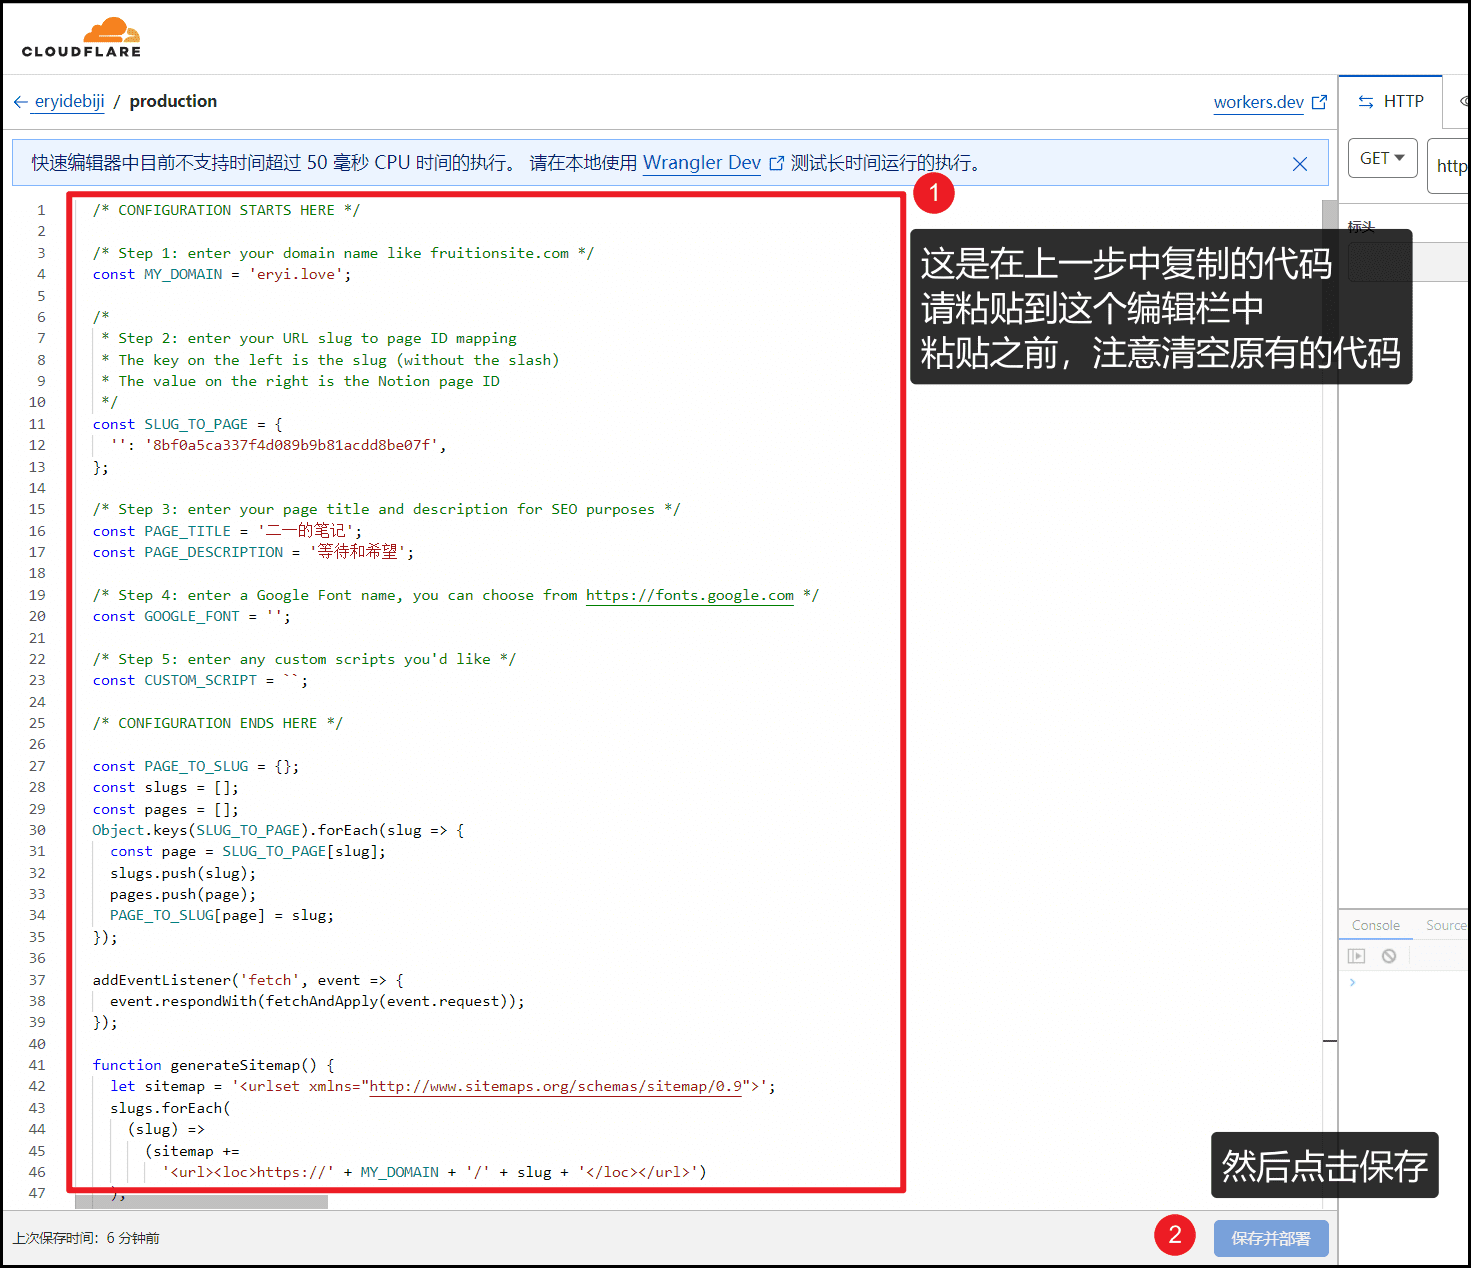Switch to the Console tab
This screenshot has width=1471, height=1268.
[x=1375, y=925]
